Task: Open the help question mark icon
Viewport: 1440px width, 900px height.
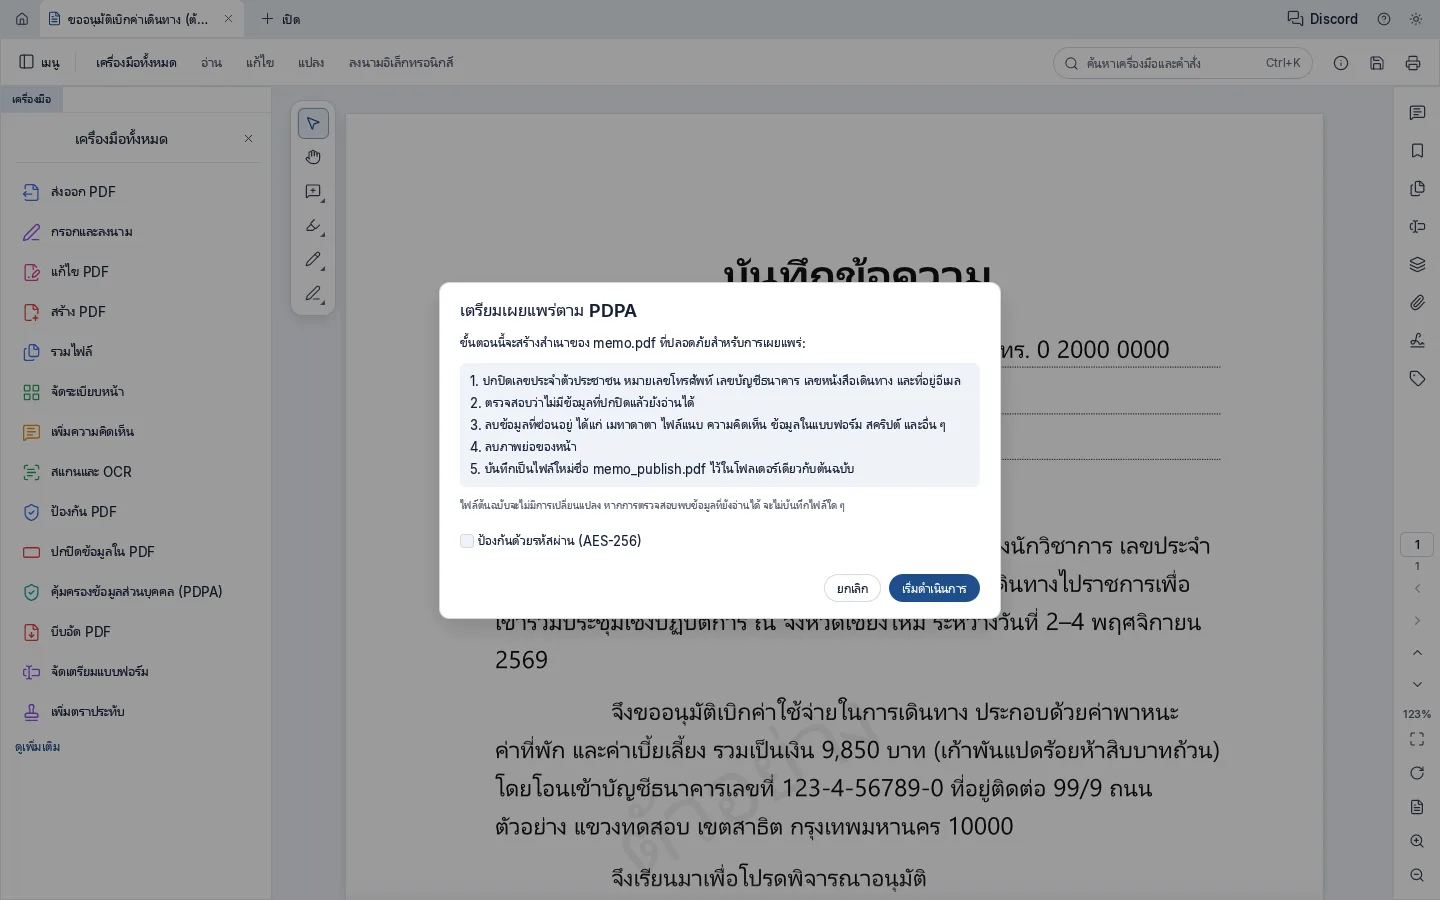Action: (x=1384, y=19)
